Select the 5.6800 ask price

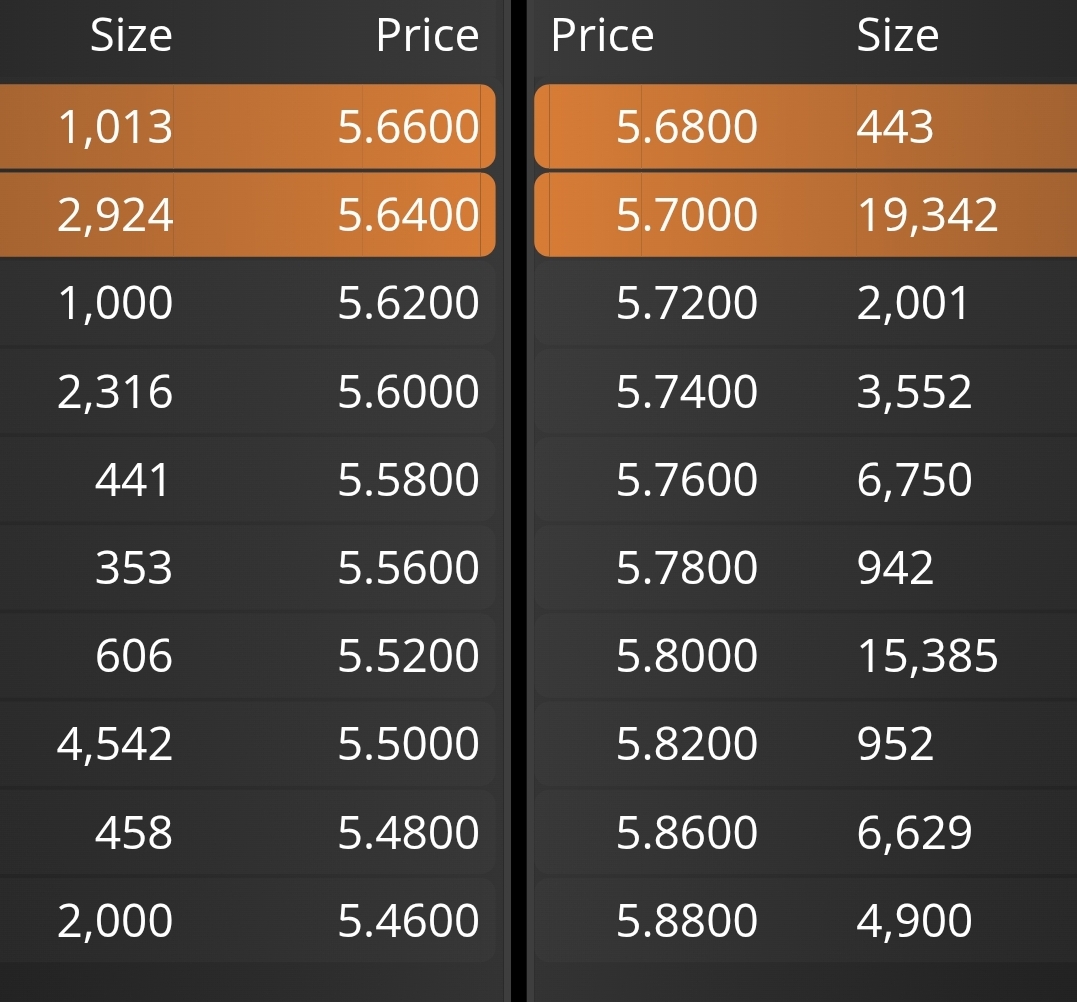686,126
